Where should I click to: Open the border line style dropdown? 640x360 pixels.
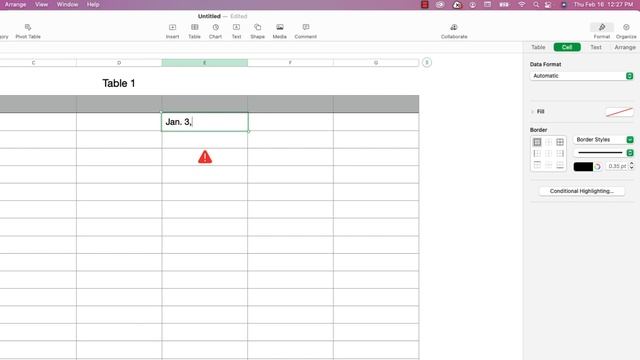(603, 153)
